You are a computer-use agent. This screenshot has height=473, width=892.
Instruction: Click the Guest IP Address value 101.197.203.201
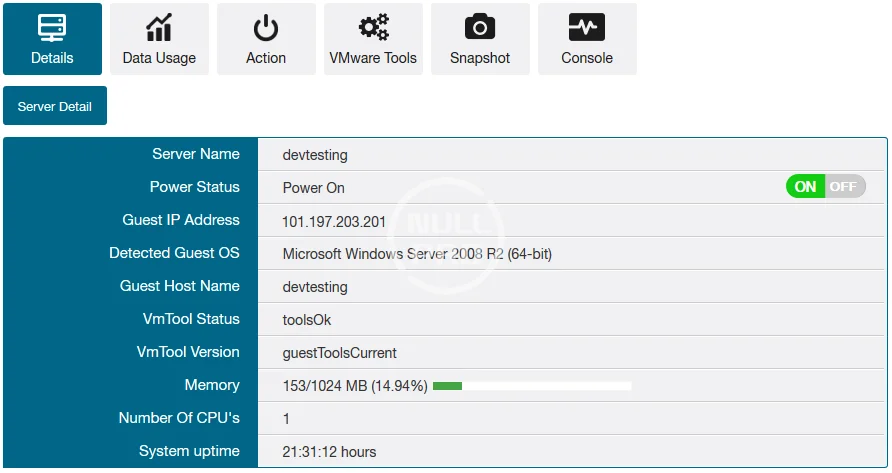click(334, 221)
